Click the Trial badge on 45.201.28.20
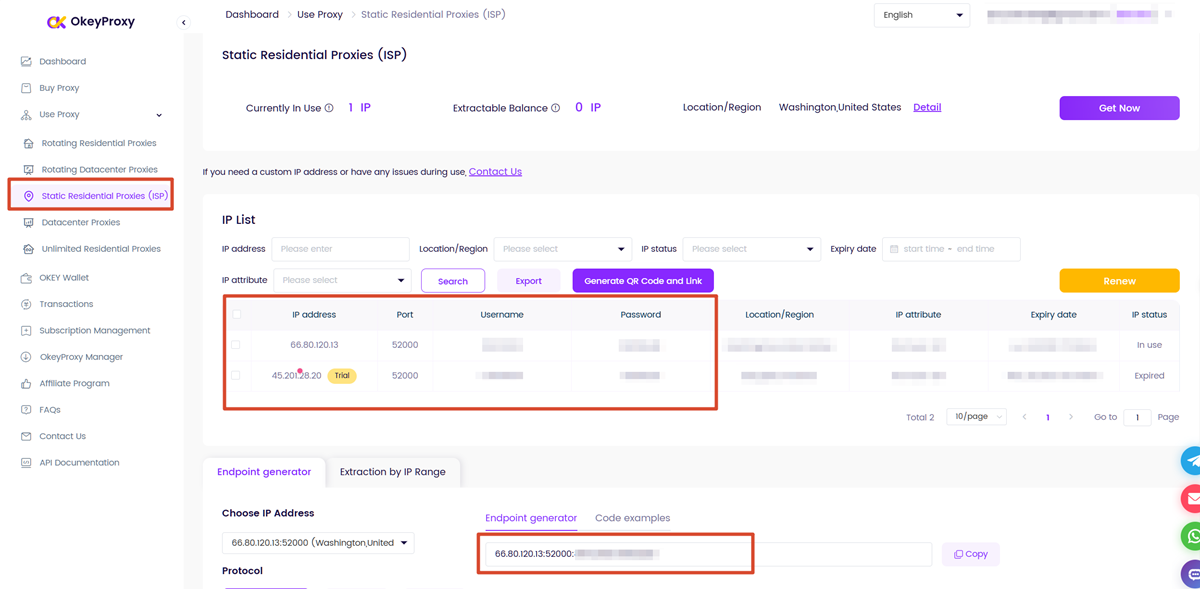 coord(343,376)
